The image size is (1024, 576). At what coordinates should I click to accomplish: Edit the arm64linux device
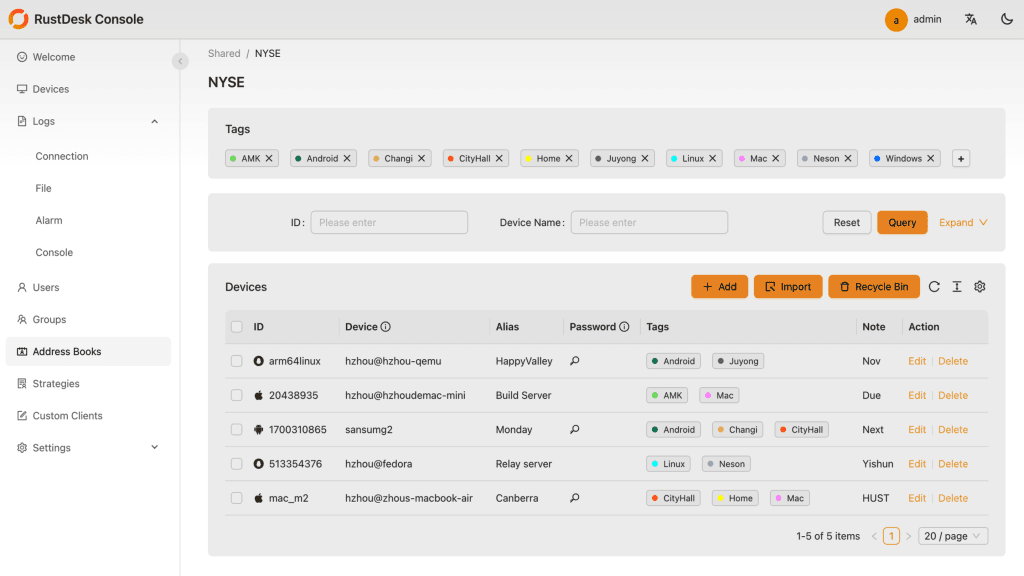pyautogui.click(x=917, y=361)
